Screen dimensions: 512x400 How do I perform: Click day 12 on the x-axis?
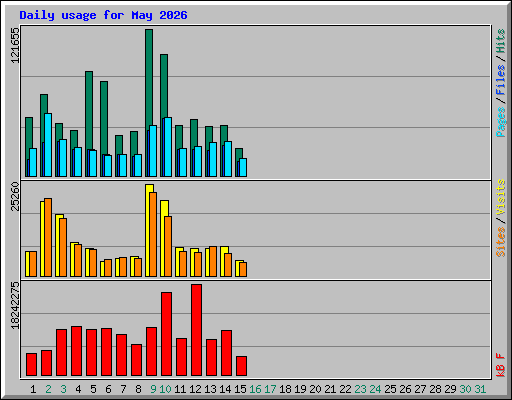click(195, 389)
